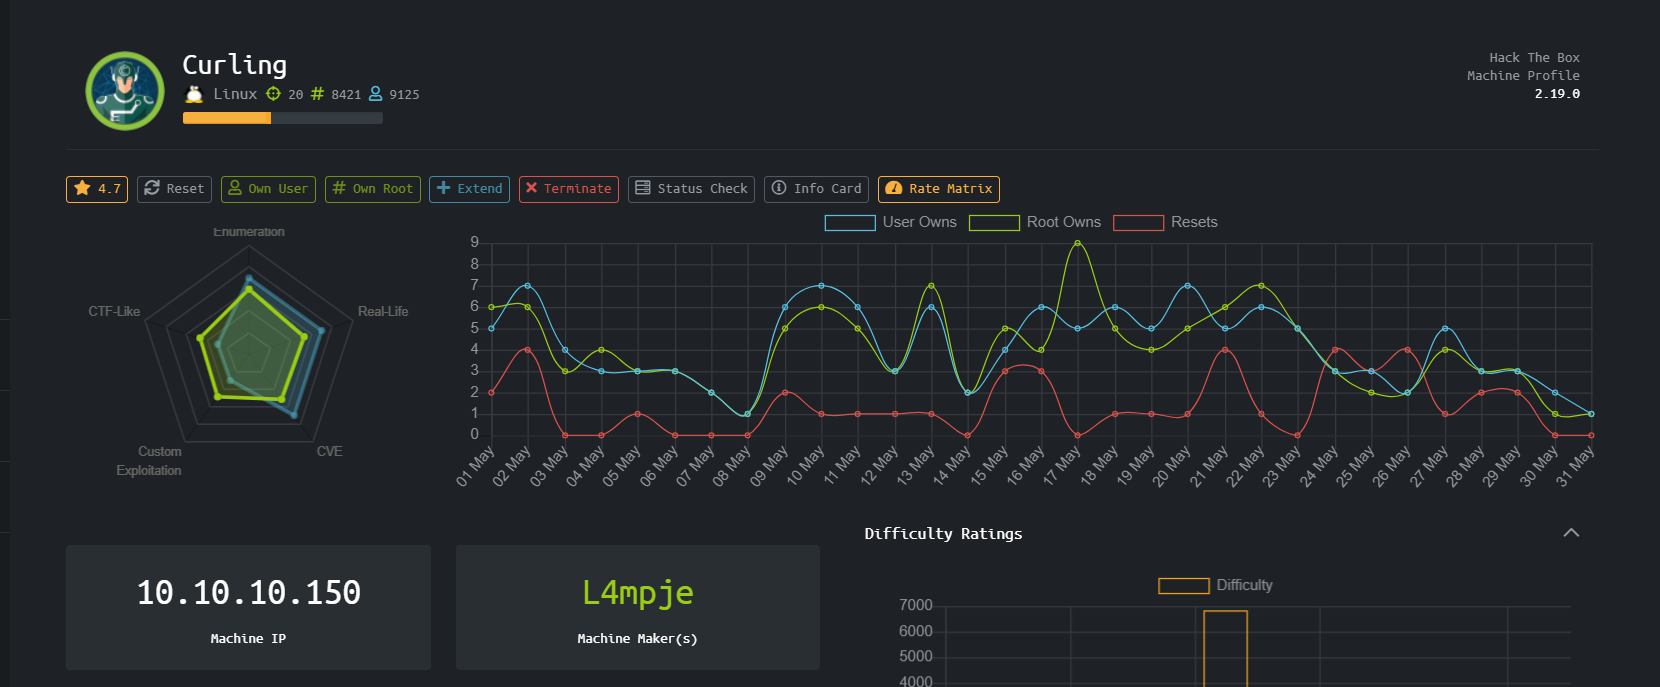Screen dimensions: 1660x687
Task: Extend the machine time
Action: 469,189
